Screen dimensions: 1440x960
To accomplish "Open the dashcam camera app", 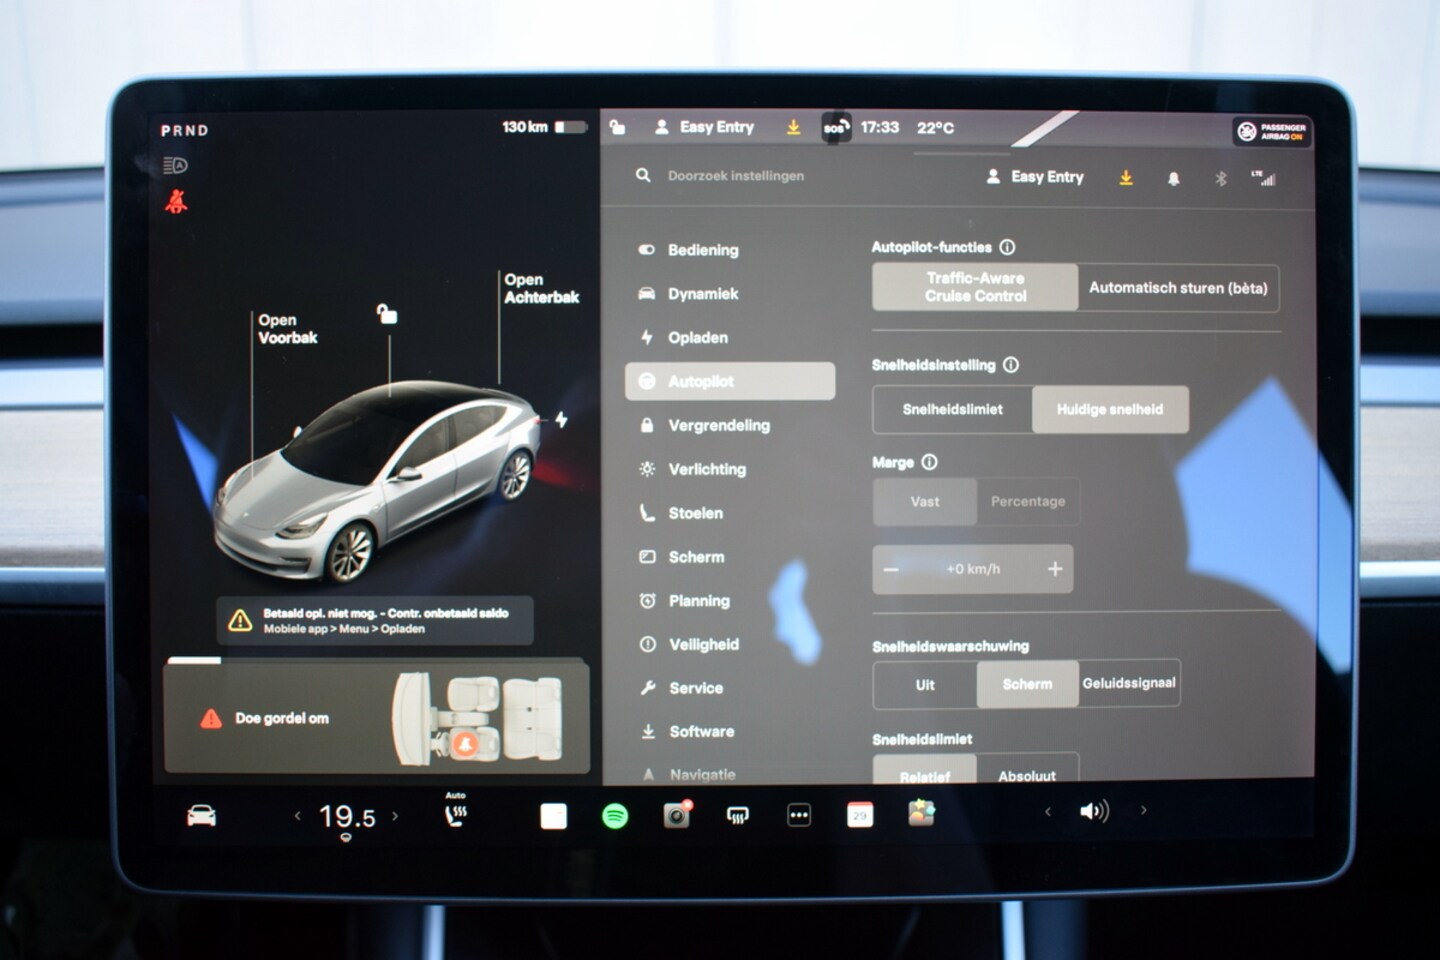I will [x=677, y=815].
